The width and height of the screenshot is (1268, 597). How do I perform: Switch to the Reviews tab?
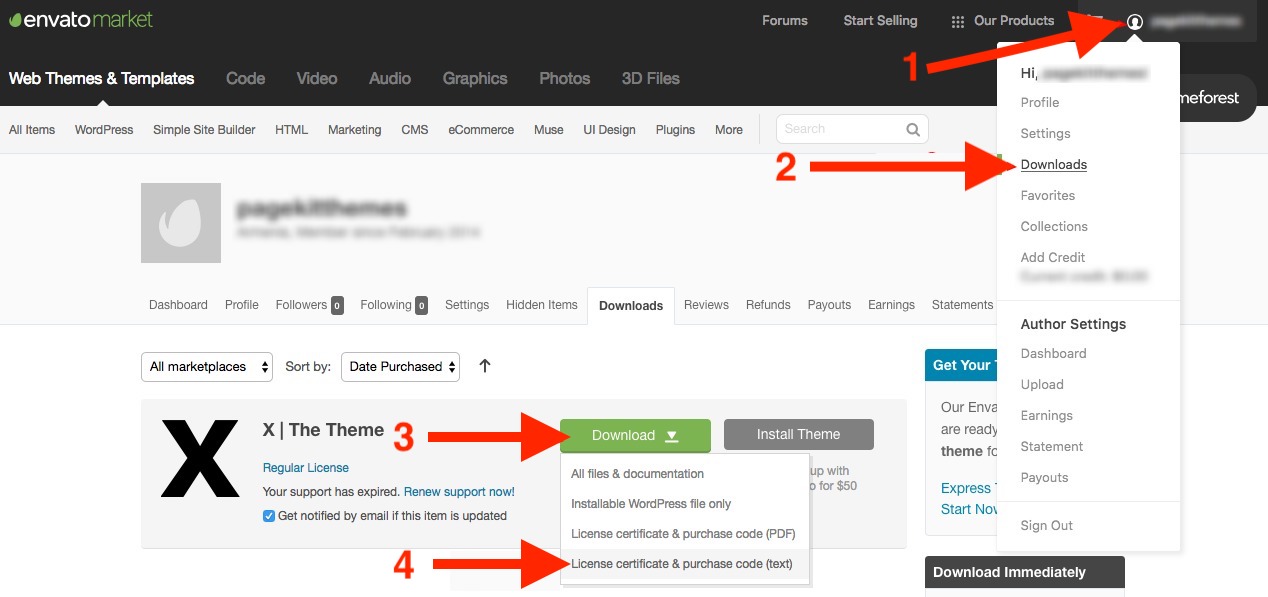(x=706, y=305)
